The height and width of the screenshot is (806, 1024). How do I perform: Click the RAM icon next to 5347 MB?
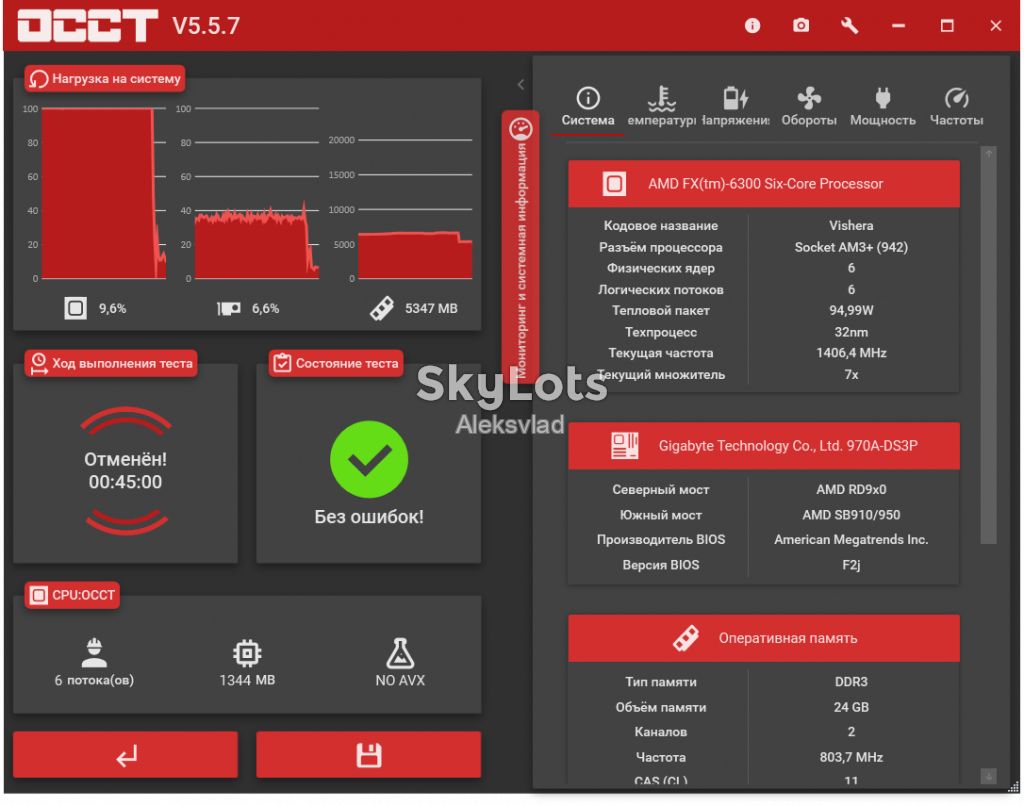pyautogui.click(x=381, y=308)
